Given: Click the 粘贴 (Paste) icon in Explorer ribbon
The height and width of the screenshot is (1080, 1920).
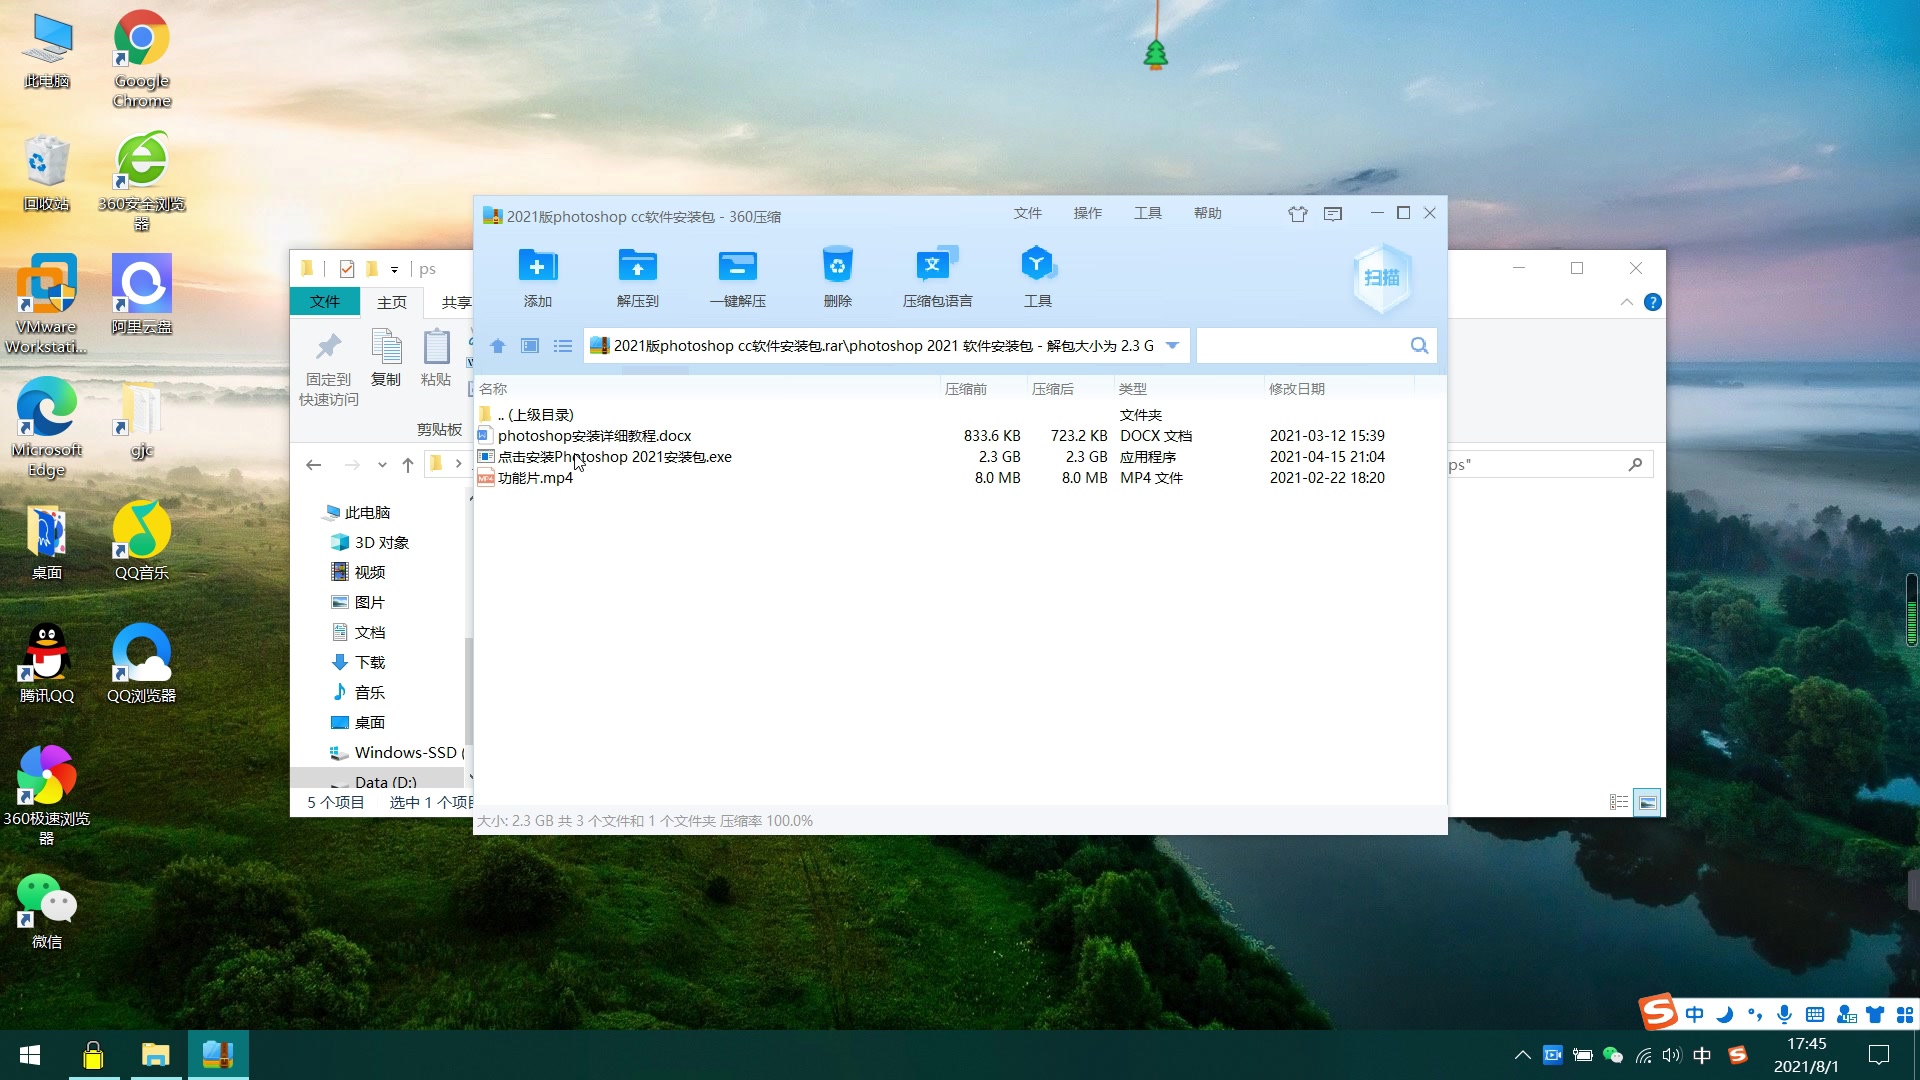Looking at the screenshot, I should click(x=436, y=346).
